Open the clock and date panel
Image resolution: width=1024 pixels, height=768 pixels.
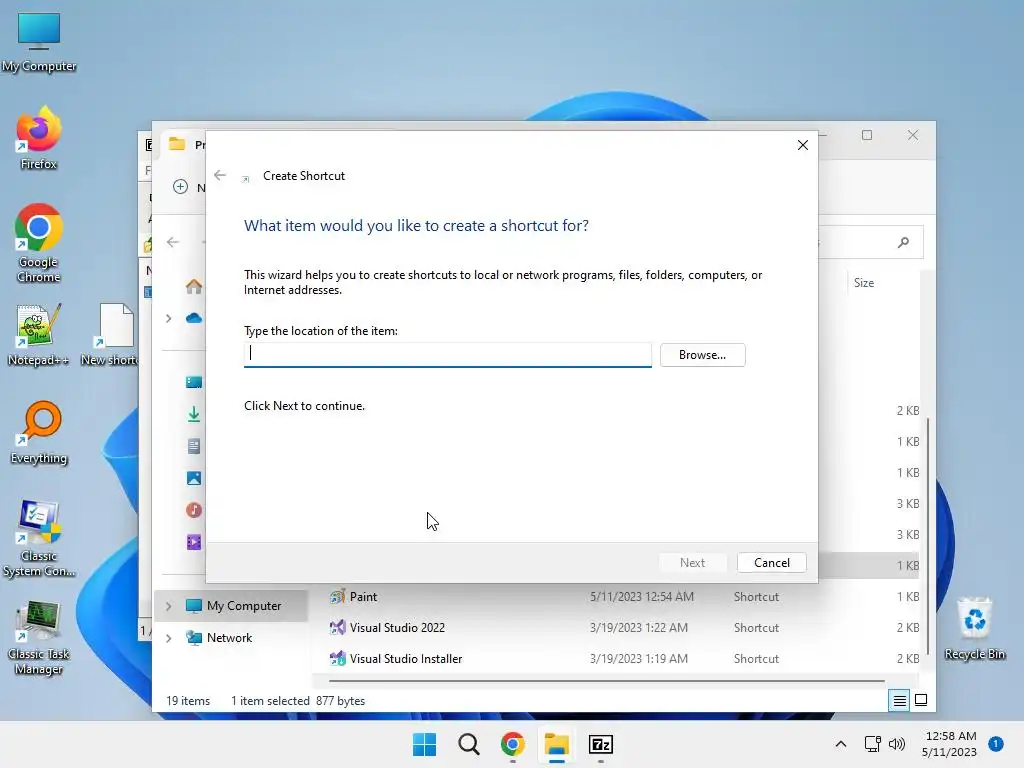pos(949,744)
